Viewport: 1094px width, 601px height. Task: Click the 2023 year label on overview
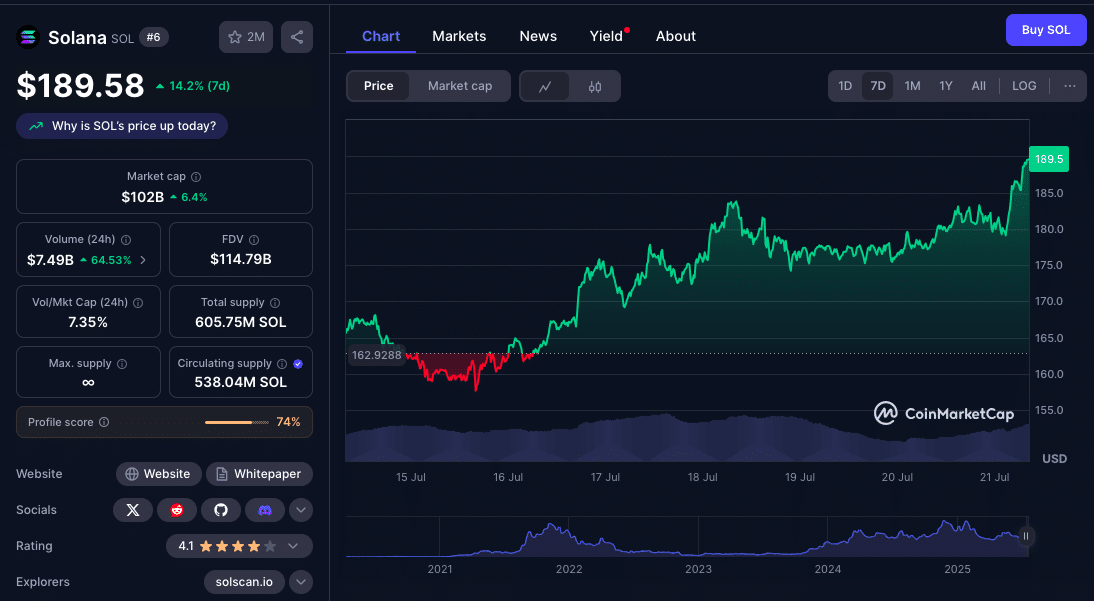pyautogui.click(x=698, y=570)
